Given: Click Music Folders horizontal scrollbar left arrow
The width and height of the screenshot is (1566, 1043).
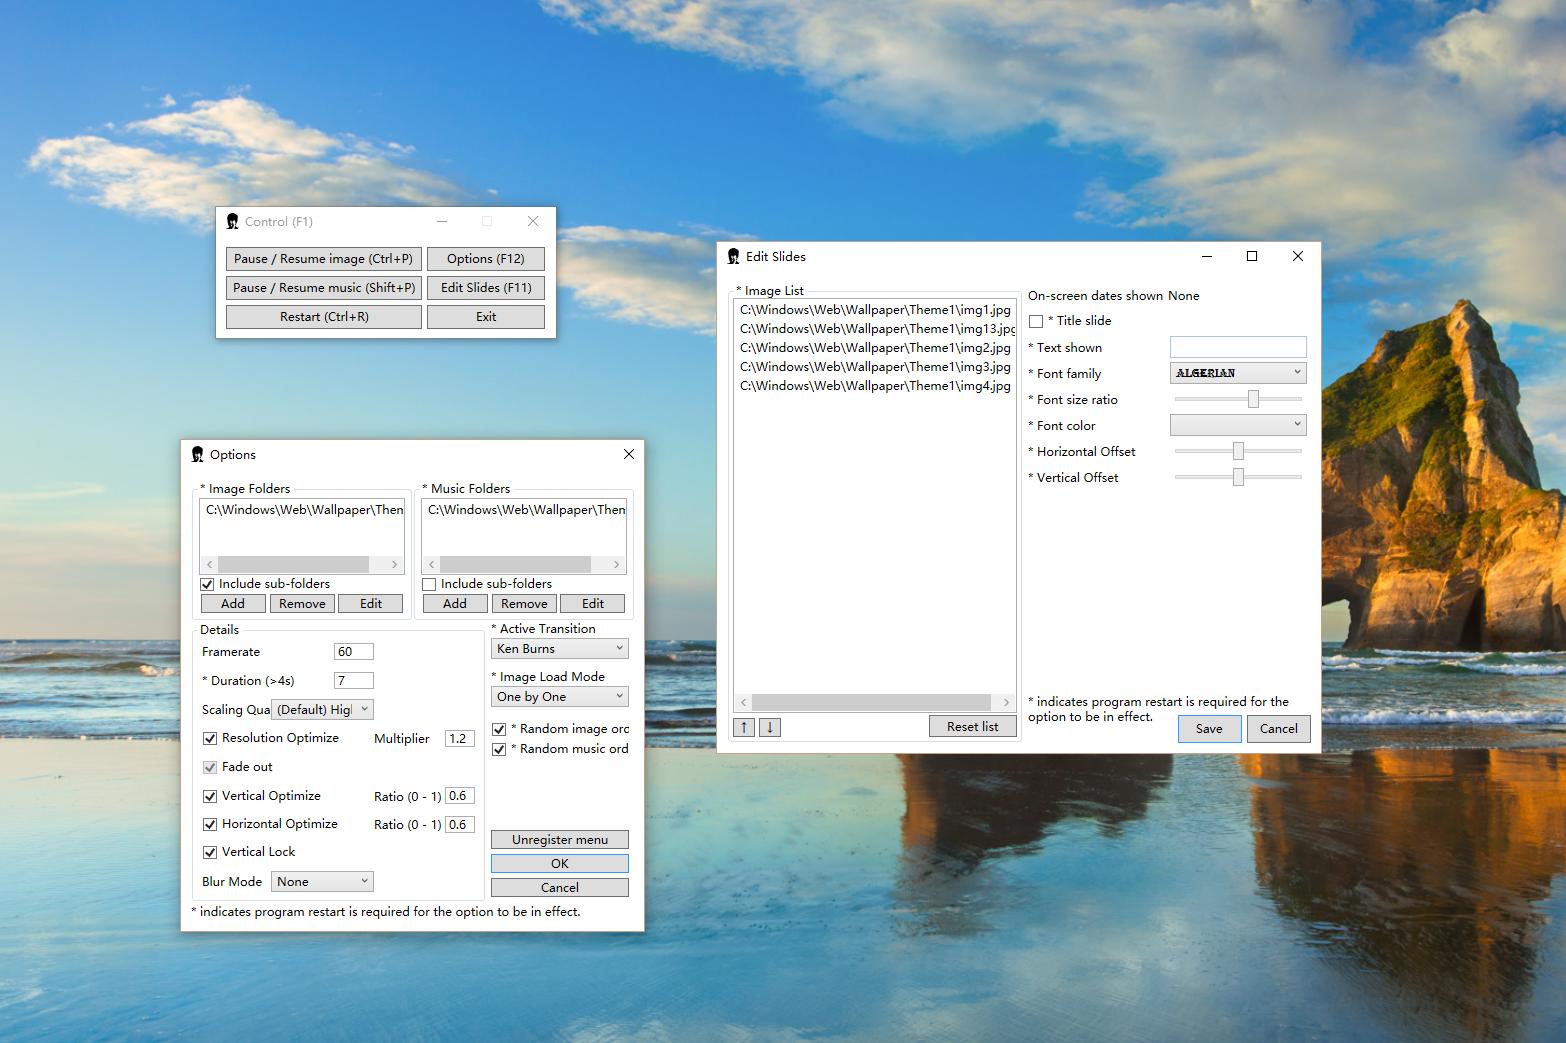Looking at the screenshot, I should click(x=432, y=565).
